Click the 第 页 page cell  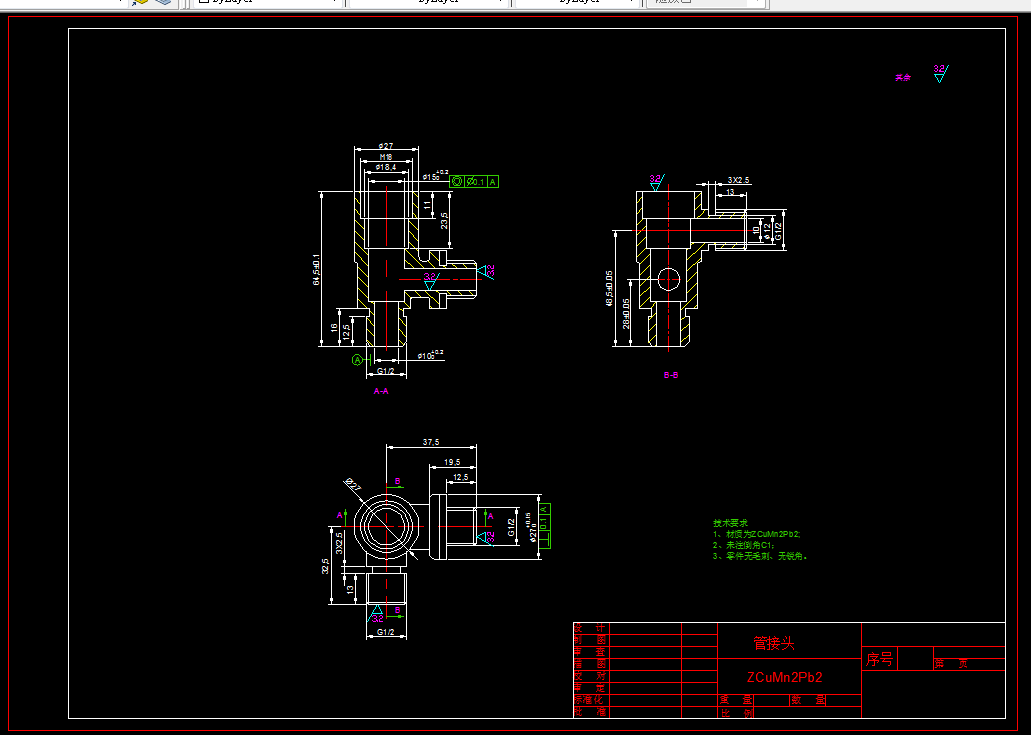[x=951, y=664]
